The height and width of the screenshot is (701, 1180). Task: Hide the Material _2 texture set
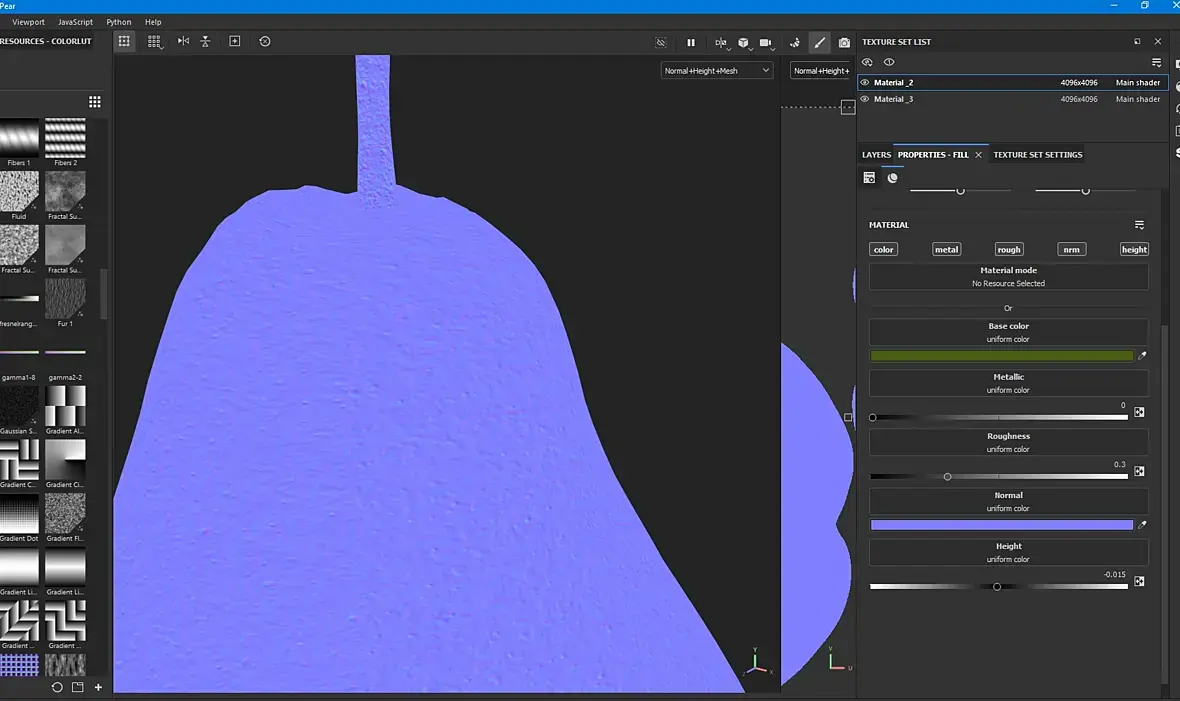pos(865,83)
